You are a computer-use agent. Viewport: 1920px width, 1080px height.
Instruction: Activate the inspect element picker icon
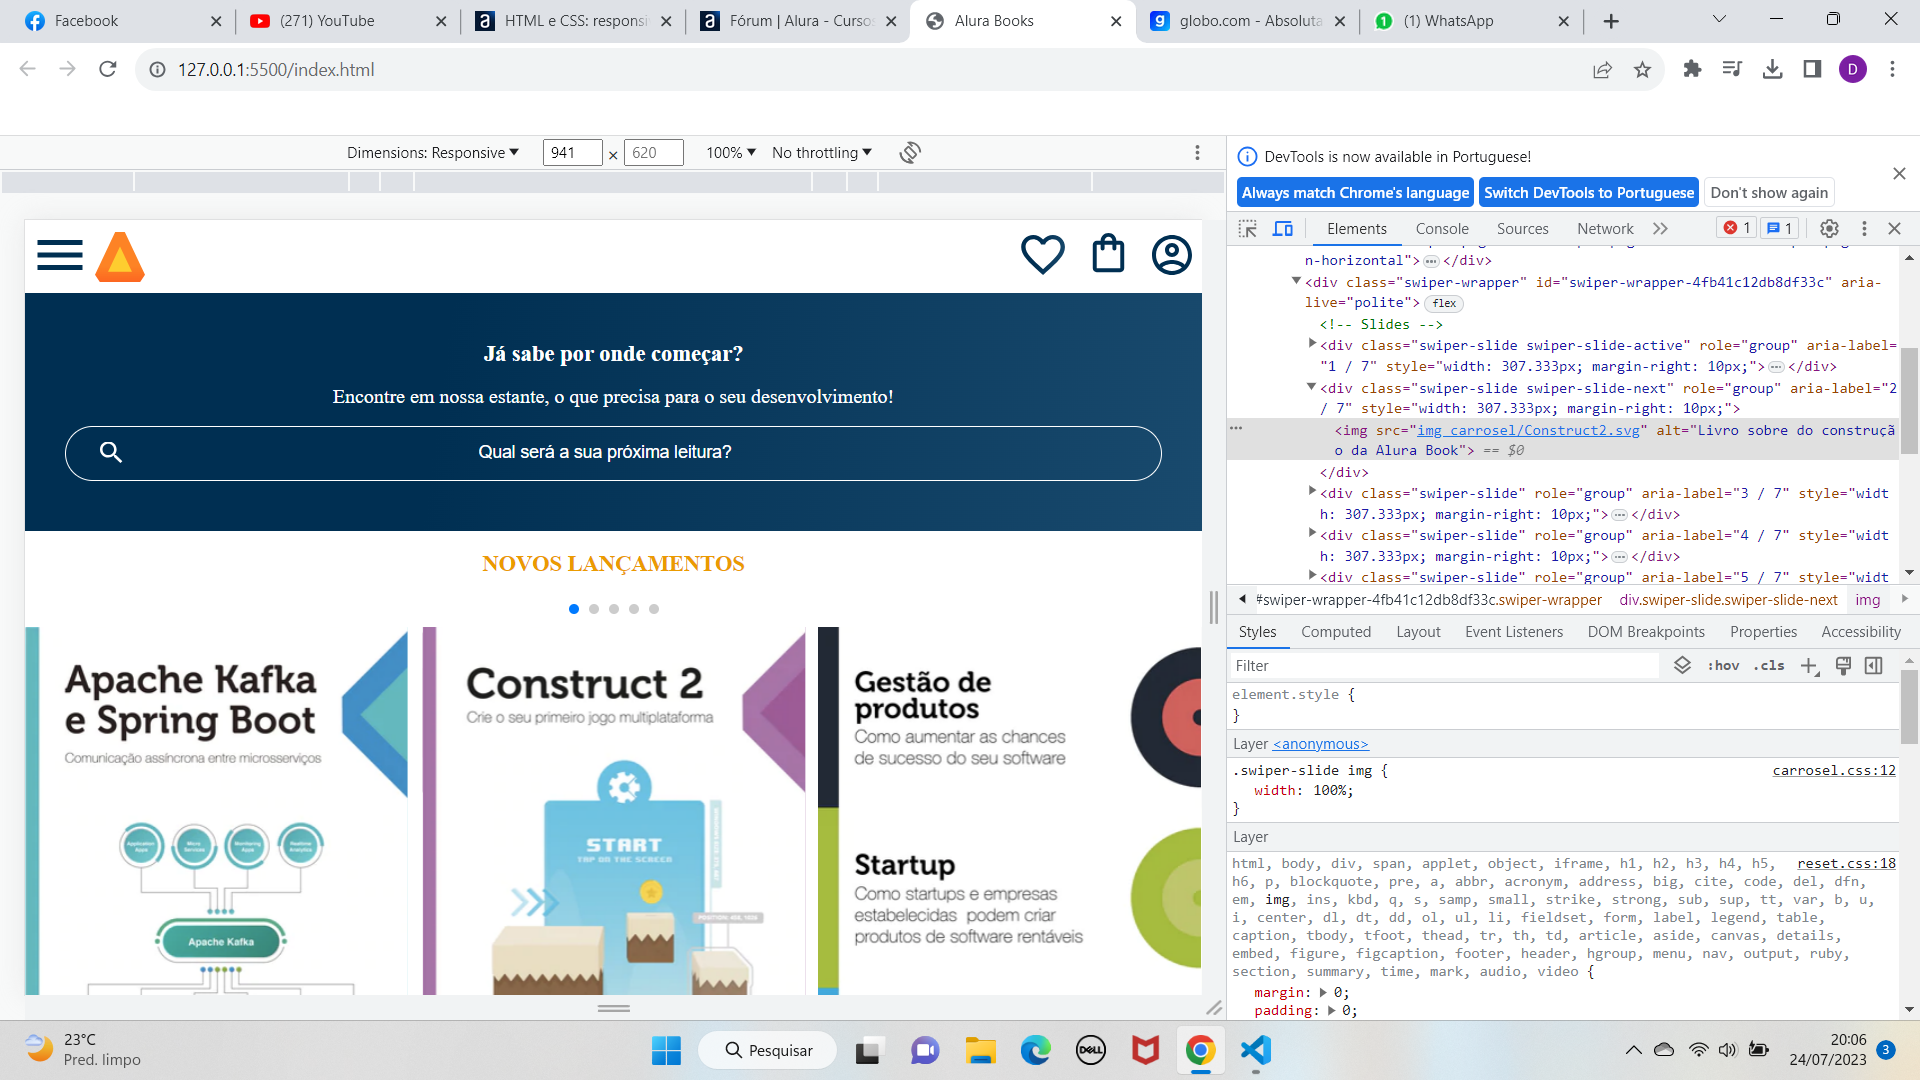tap(1247, 229)
